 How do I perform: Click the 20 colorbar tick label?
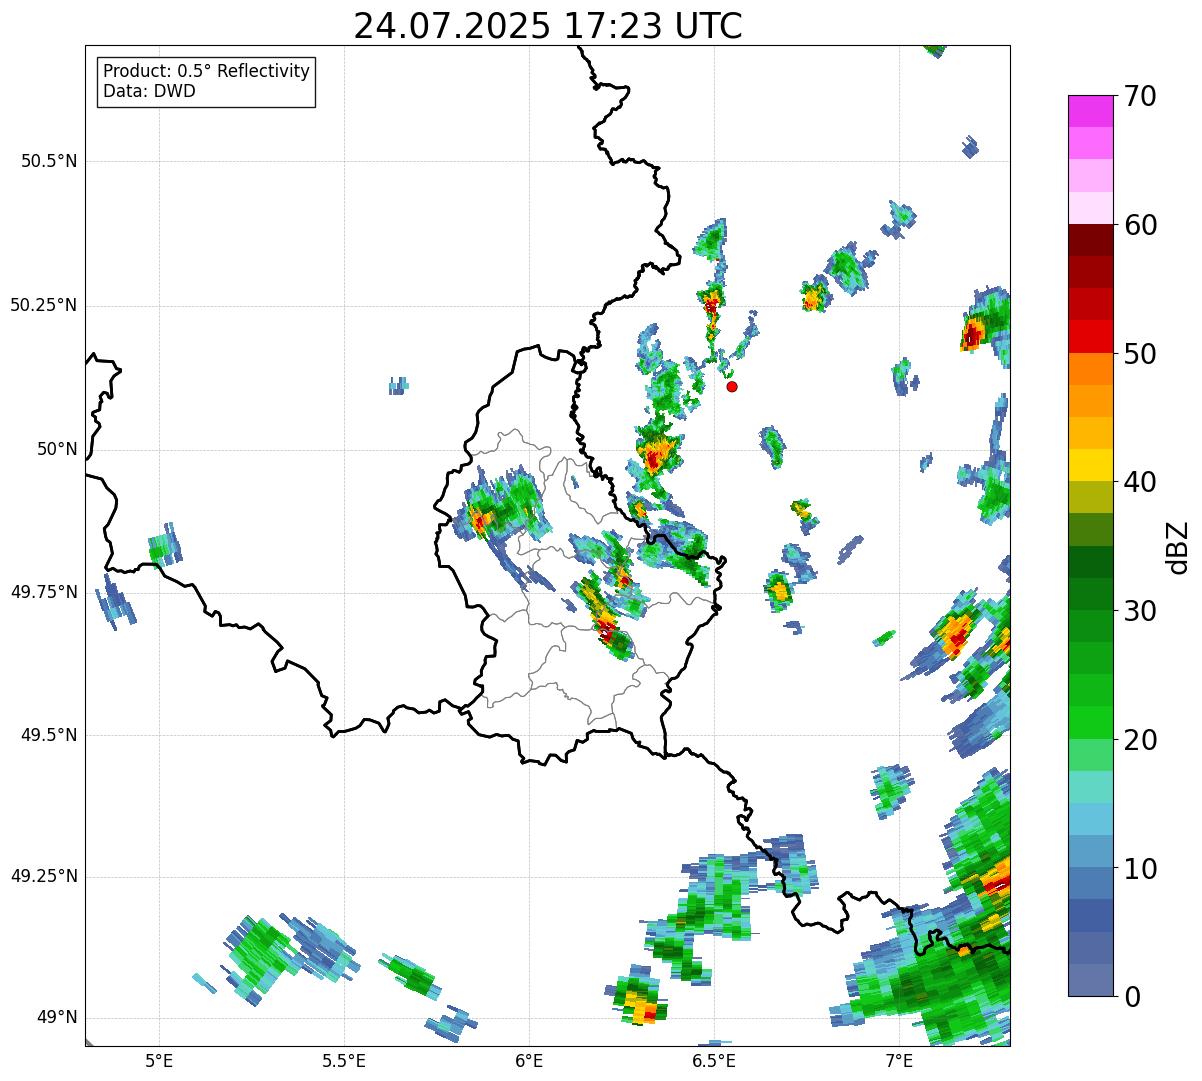point(1140,740)
